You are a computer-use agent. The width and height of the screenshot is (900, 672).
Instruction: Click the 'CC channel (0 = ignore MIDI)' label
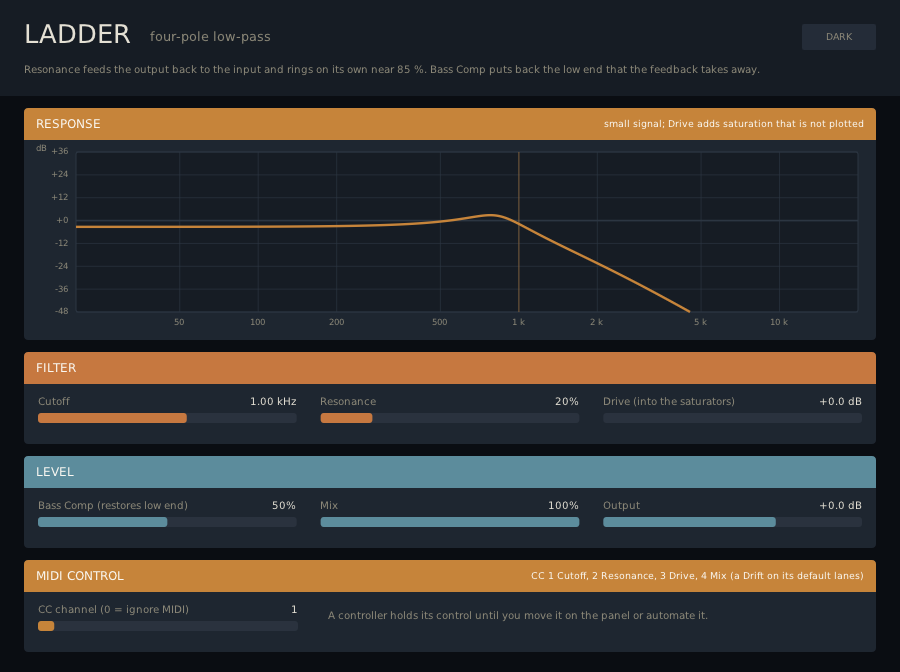point(113,609)
